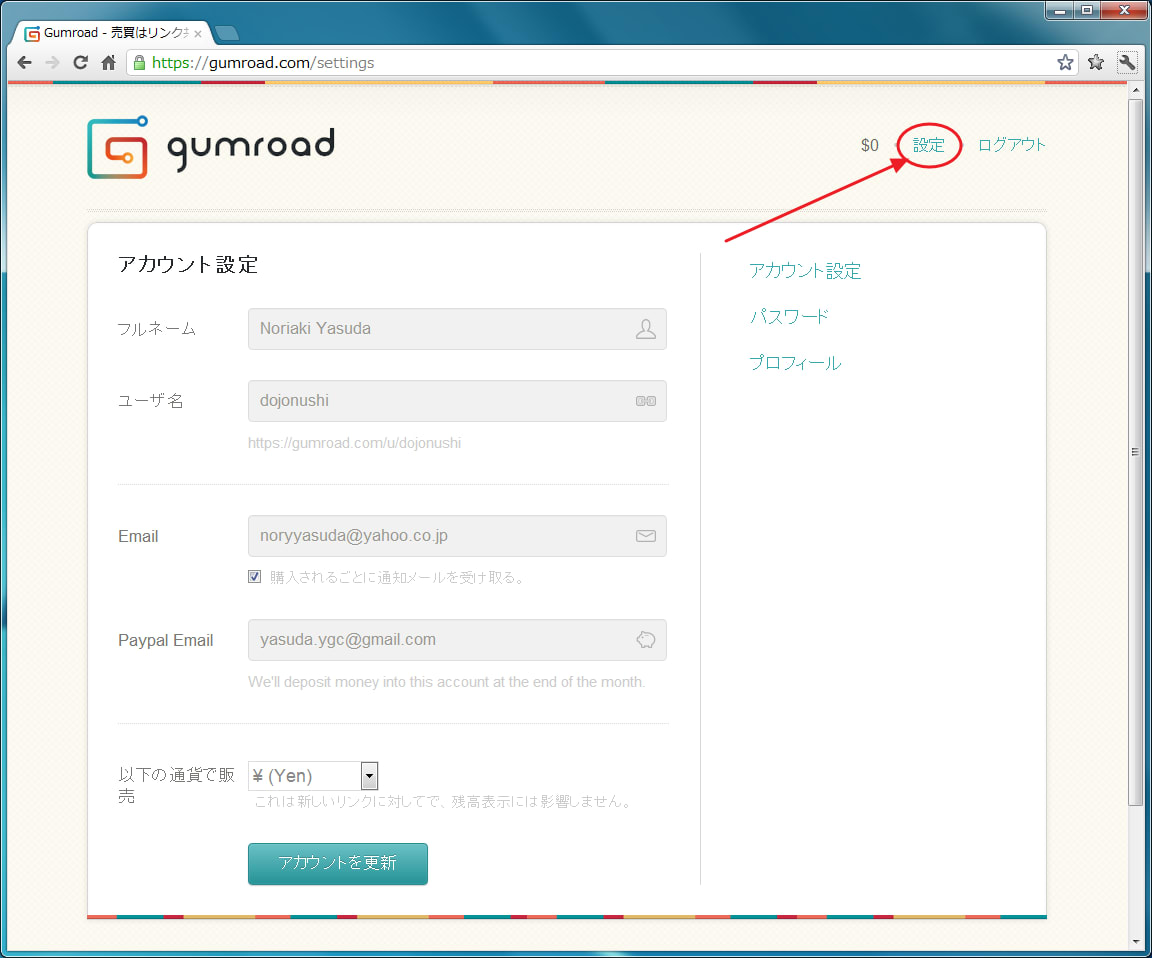The height and width of the screenshot is (958, 1152).
Task: Click the ログアウト link
Action: click(x=1011, y=145)
